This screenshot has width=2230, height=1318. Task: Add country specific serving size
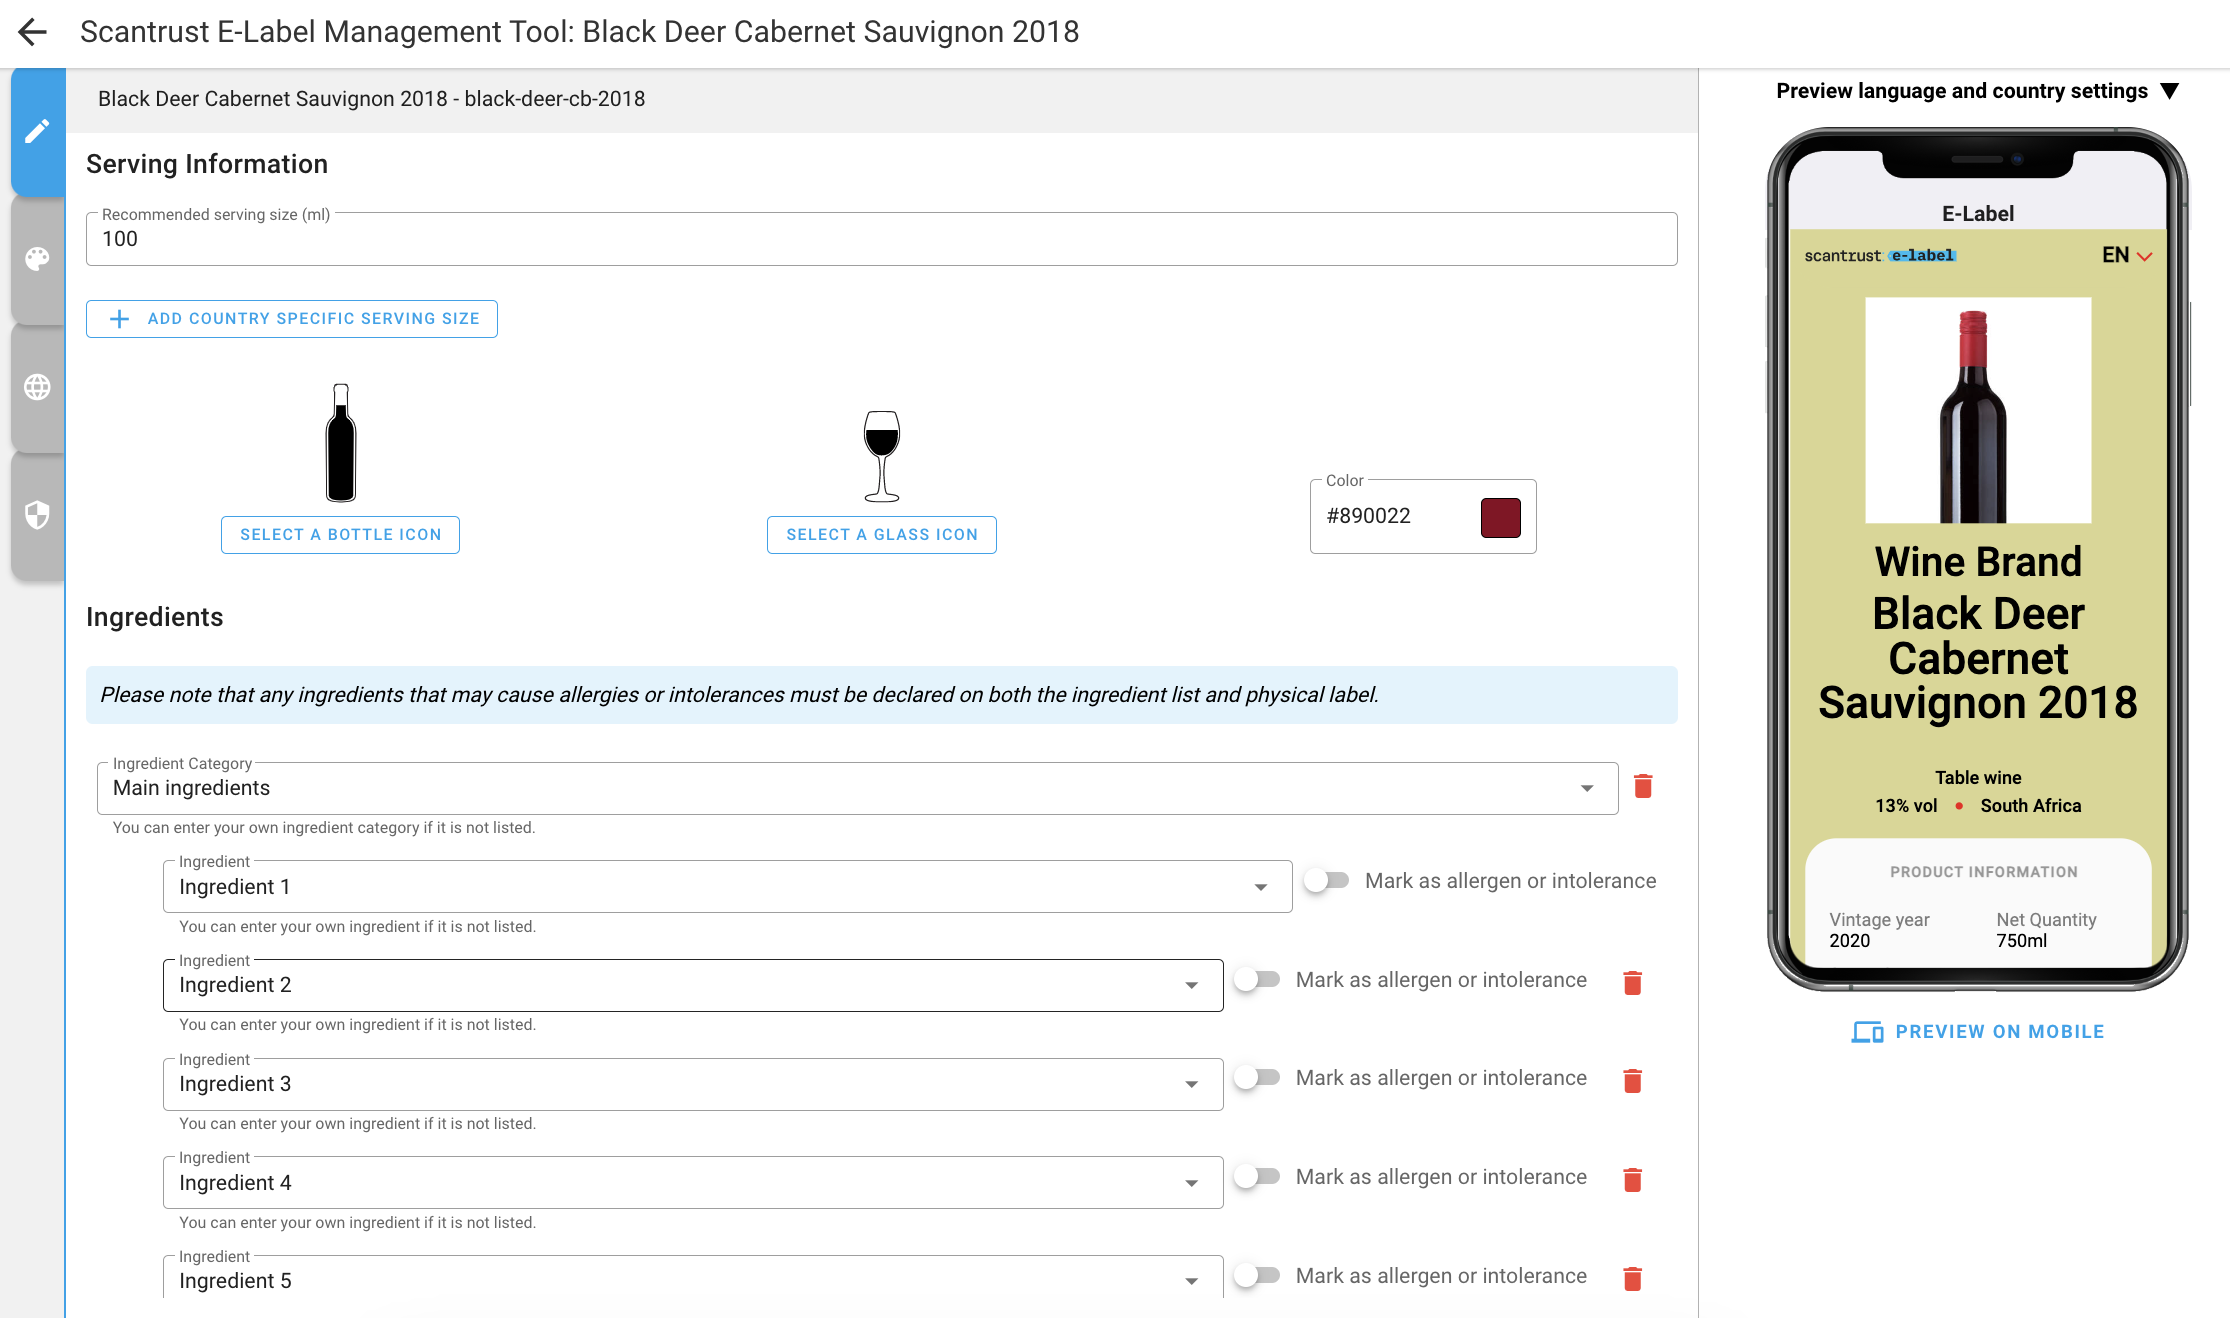(x=291, y=319)
